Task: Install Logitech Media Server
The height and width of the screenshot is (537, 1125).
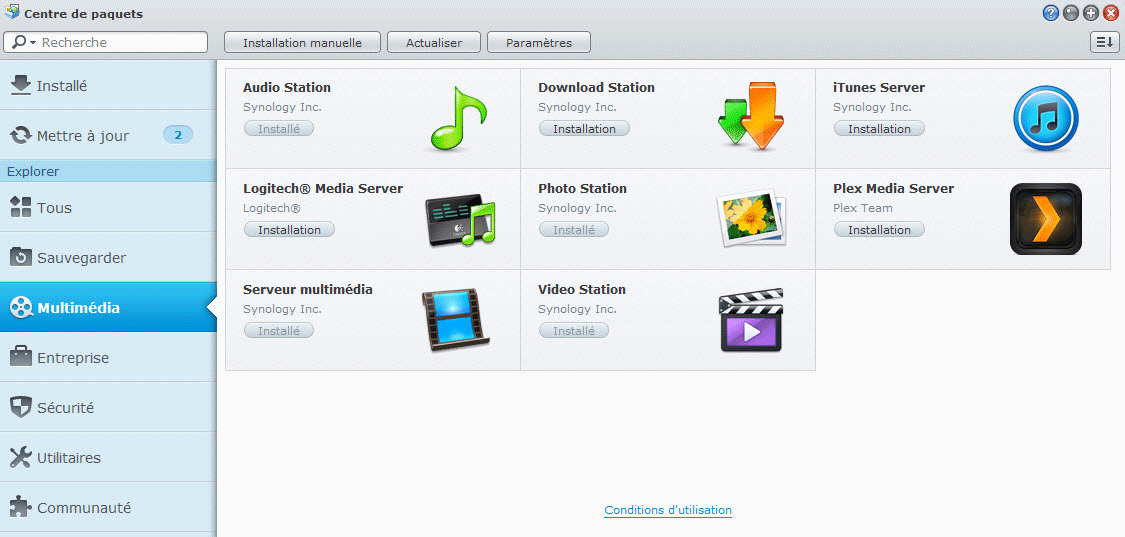Action: click(x=289, y=230)
